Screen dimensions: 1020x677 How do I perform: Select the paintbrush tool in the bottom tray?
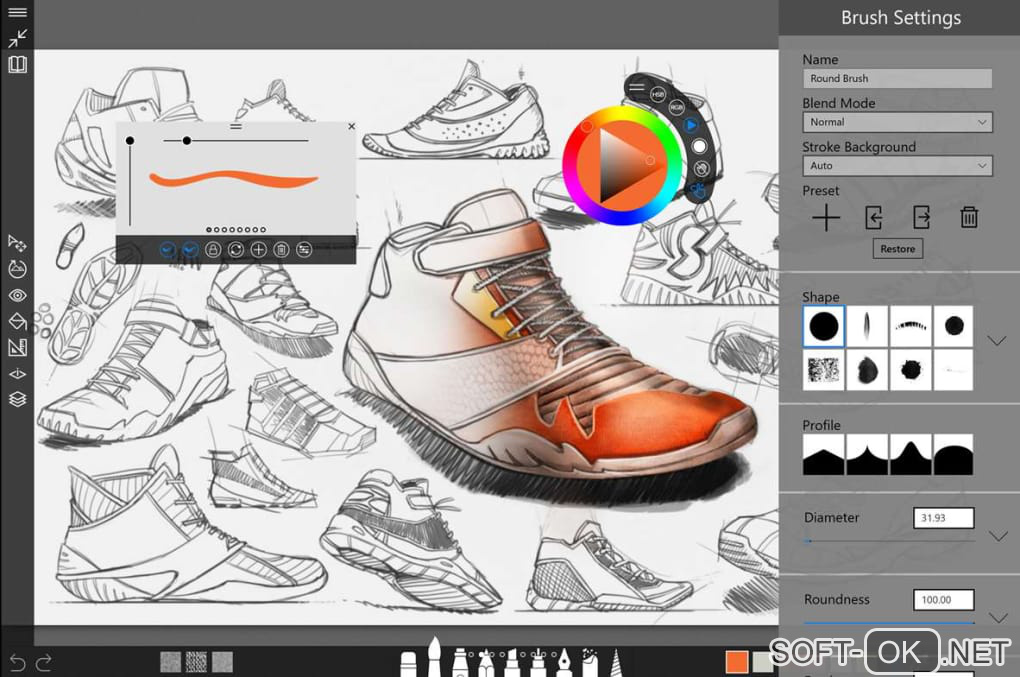tap(434, 657)
